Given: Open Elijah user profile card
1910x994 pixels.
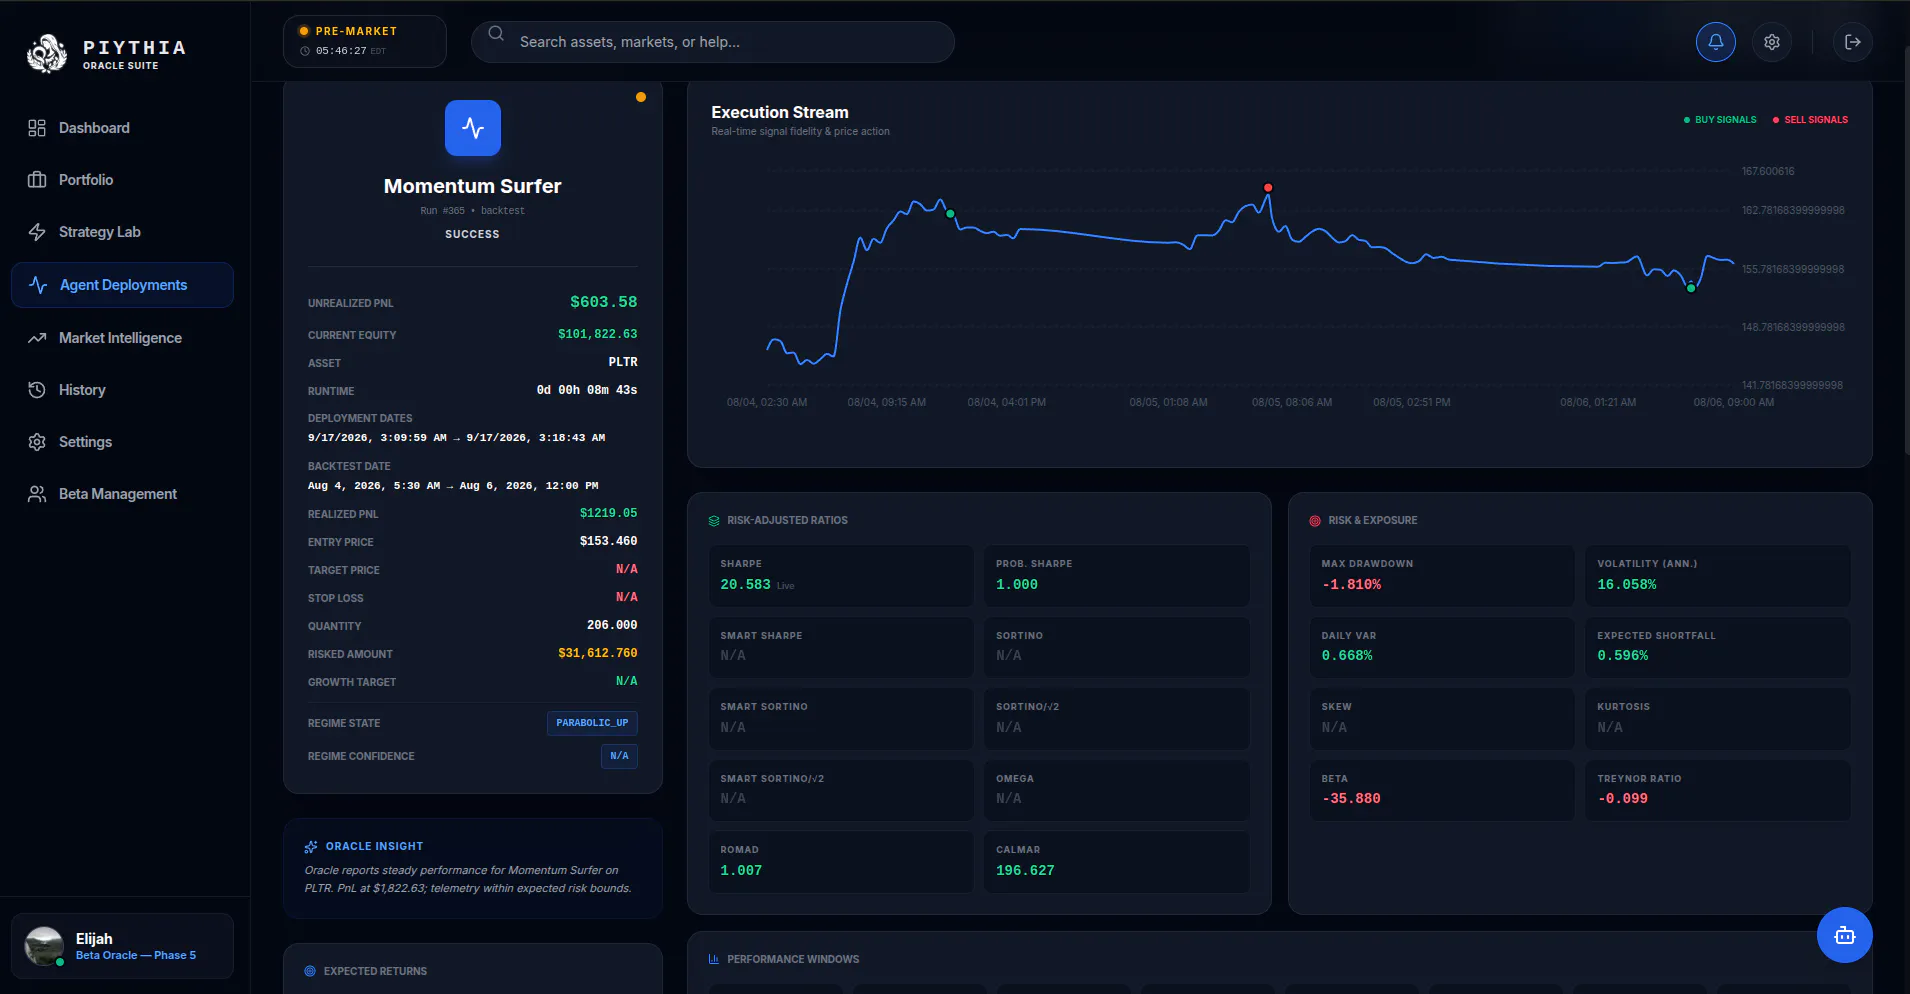Looking at the screenshot, I should click(122, 946).
